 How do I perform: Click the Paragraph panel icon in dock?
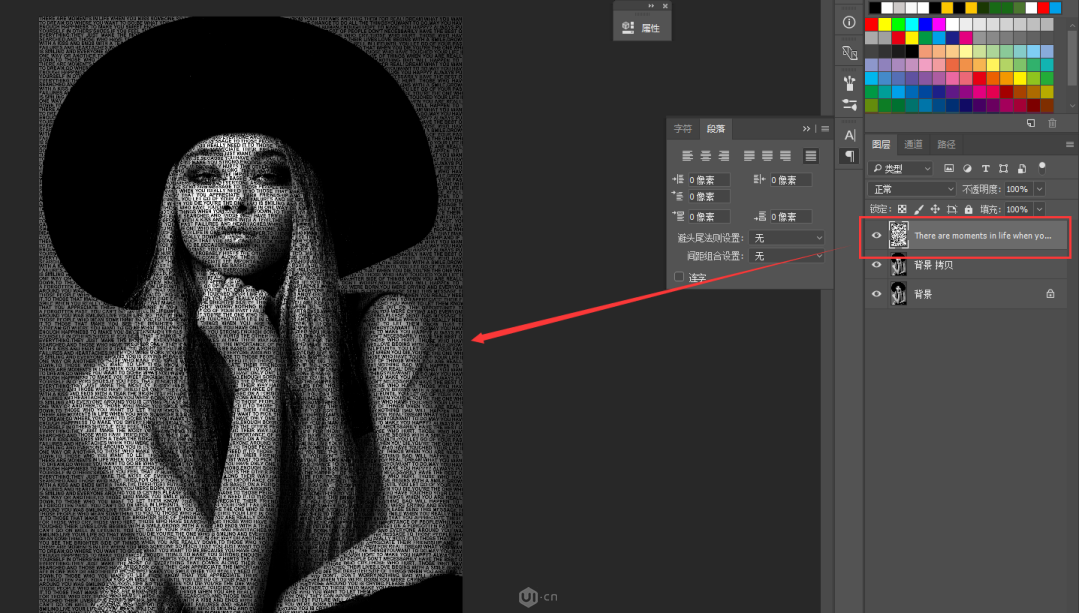click(x=849, y=156)
